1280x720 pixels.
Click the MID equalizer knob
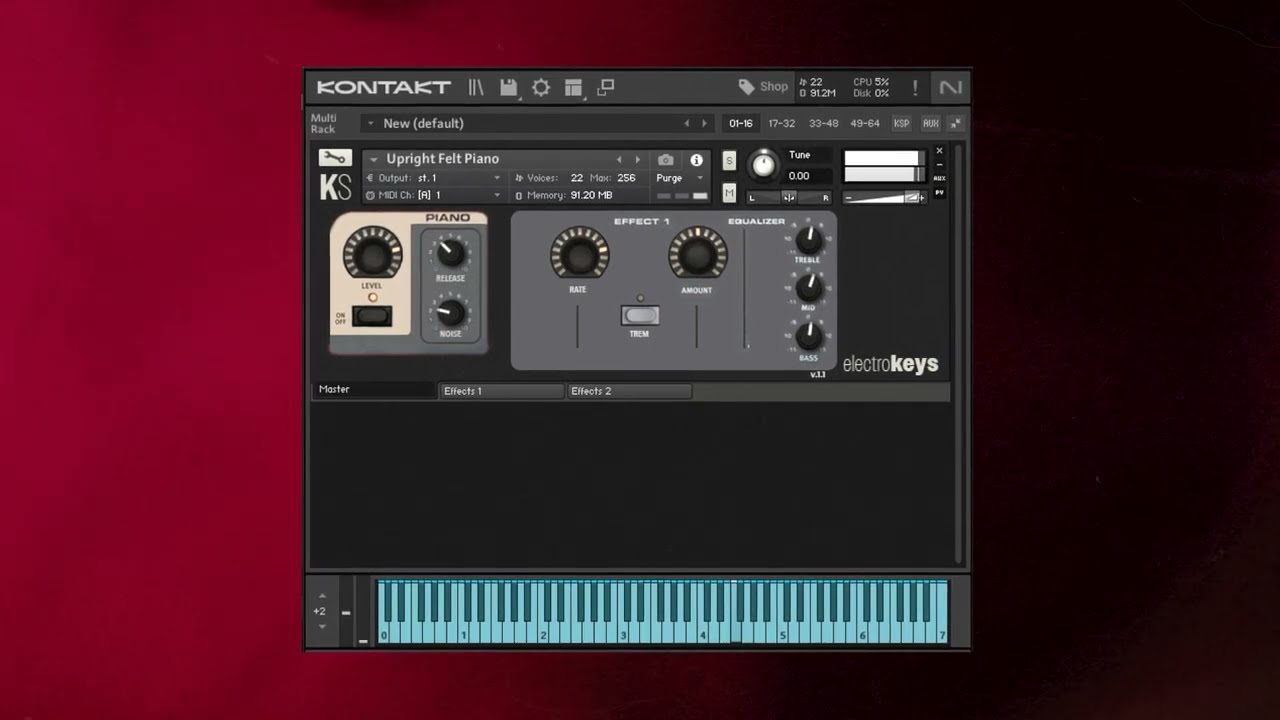pyautogui.click(x=808, y=288)
